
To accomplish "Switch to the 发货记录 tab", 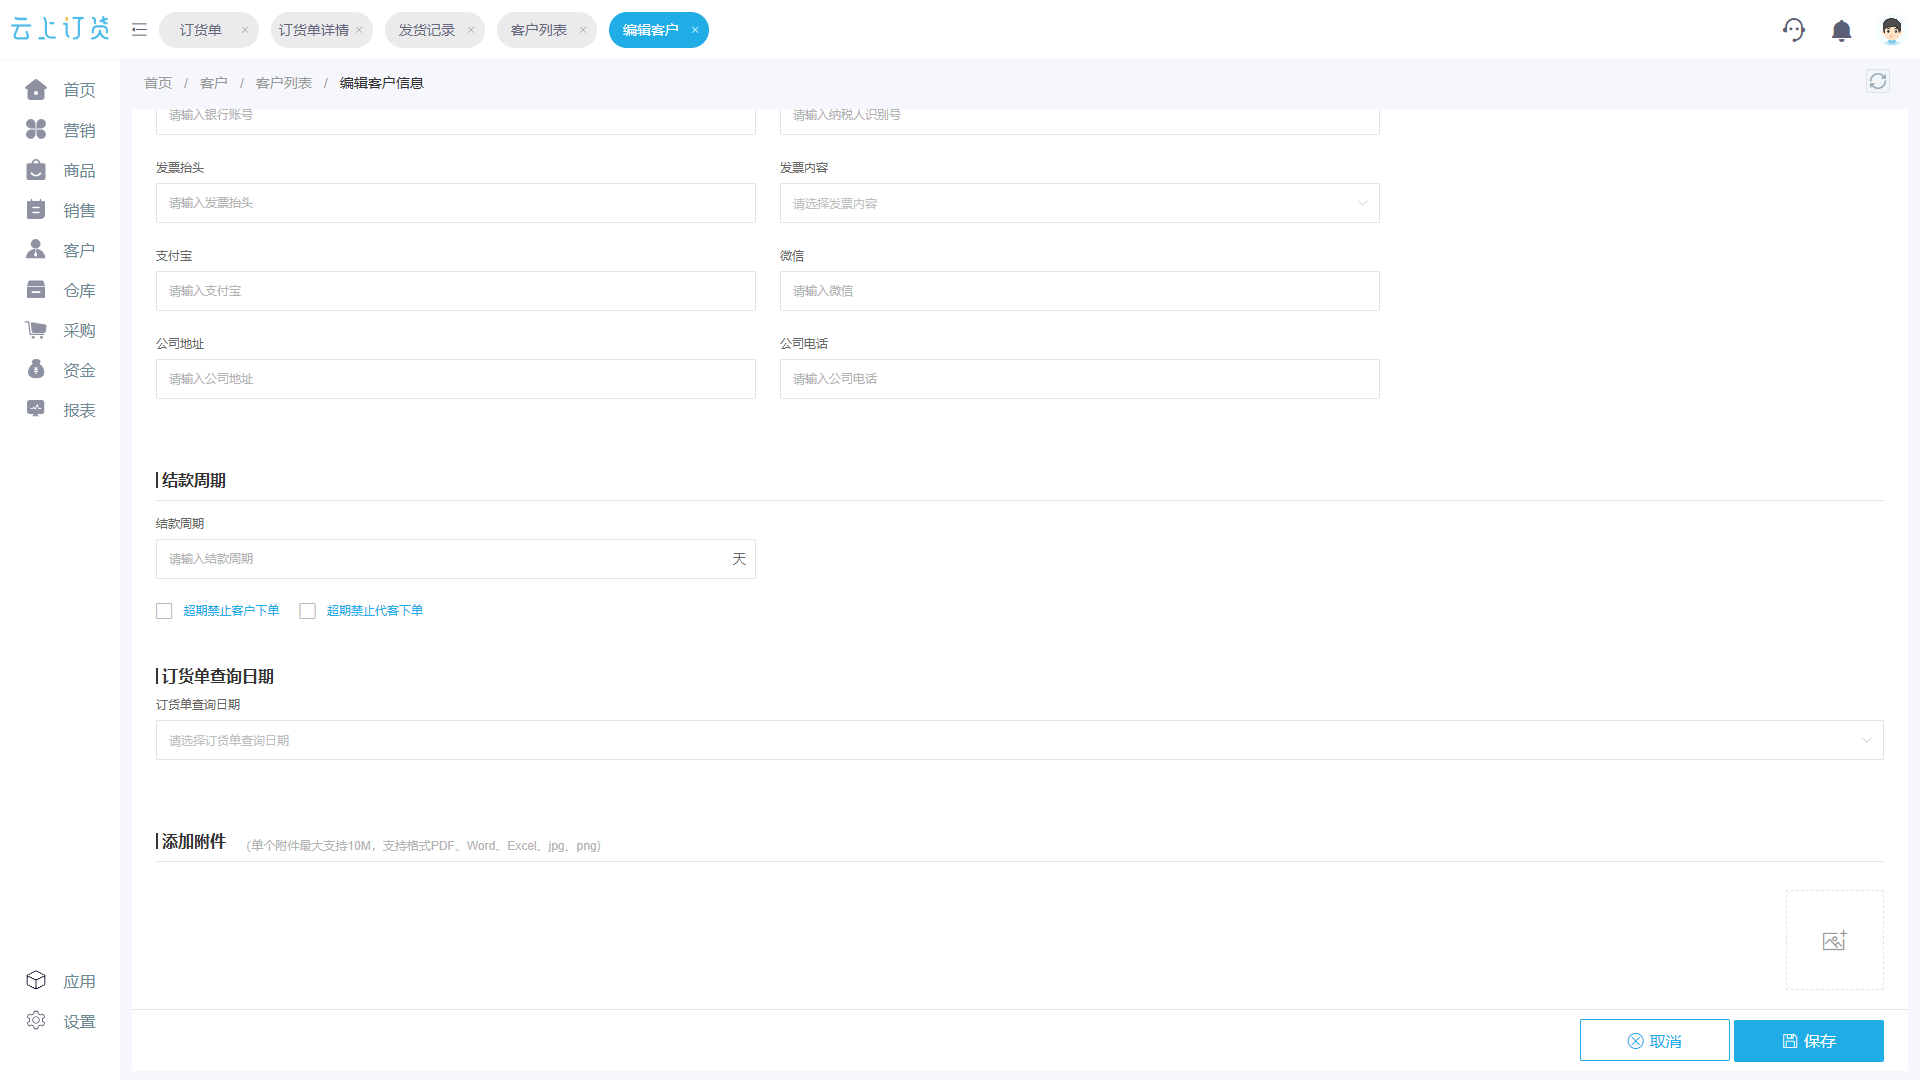I will click(427, 30).
